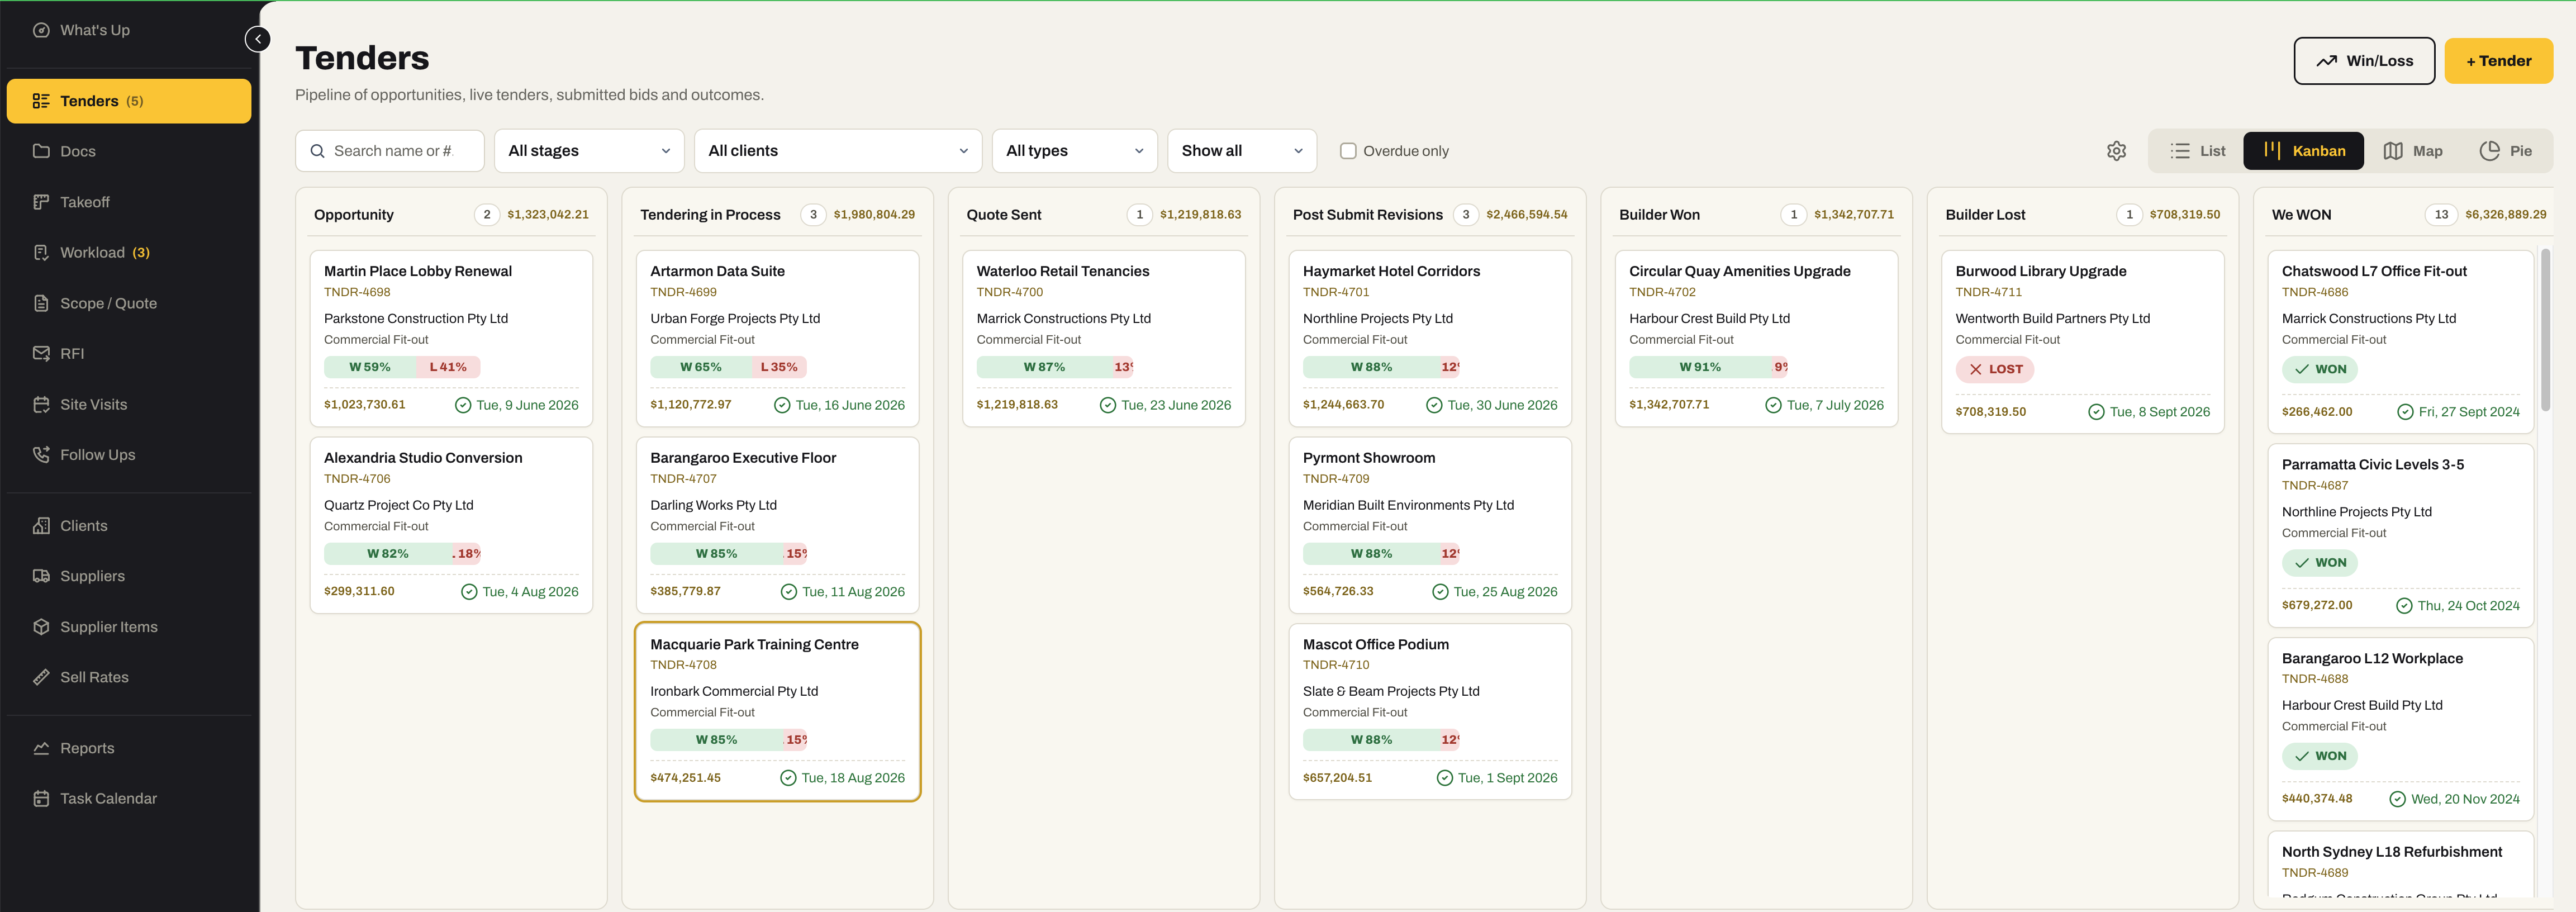Switch to Pie view tab
The height and width of the screenshot is (912, 2576).
click(2505, 151)
